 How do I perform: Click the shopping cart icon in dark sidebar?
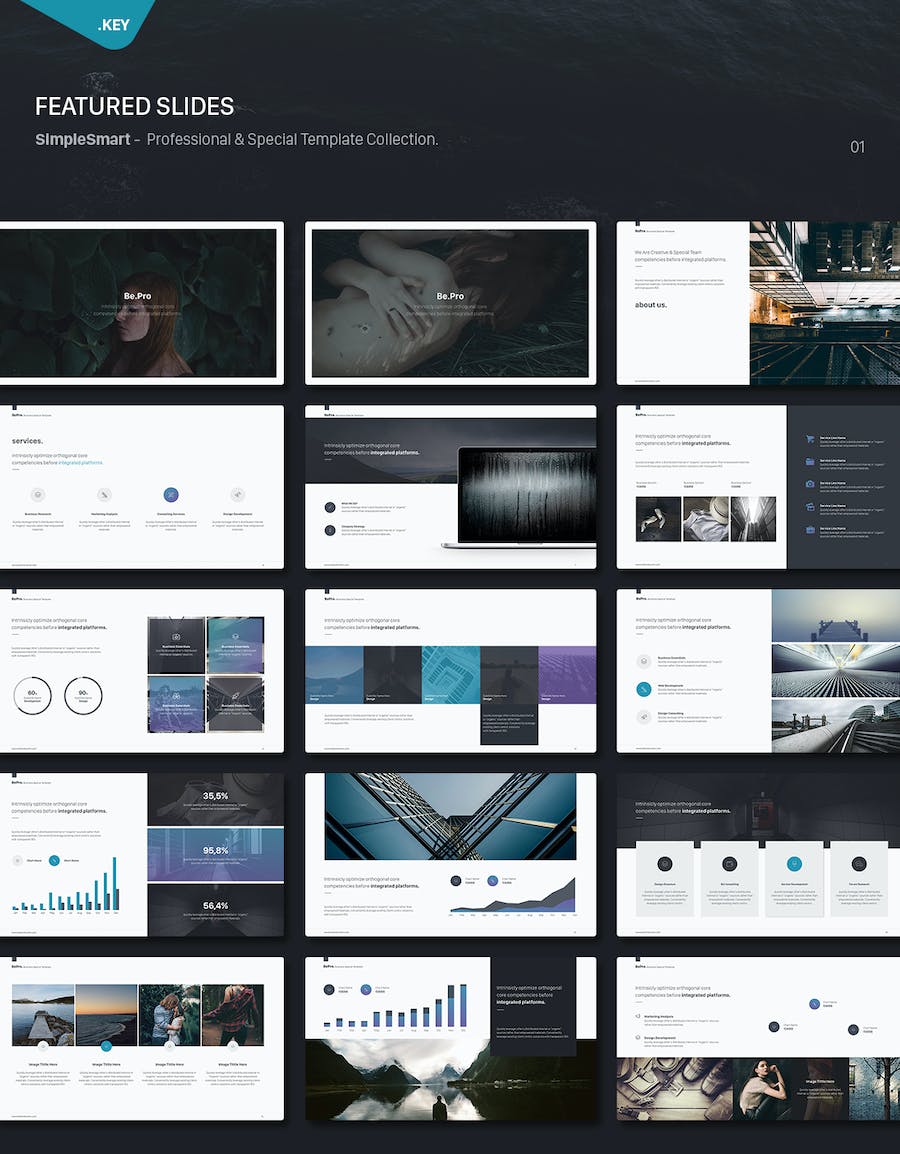pos(810,439)
